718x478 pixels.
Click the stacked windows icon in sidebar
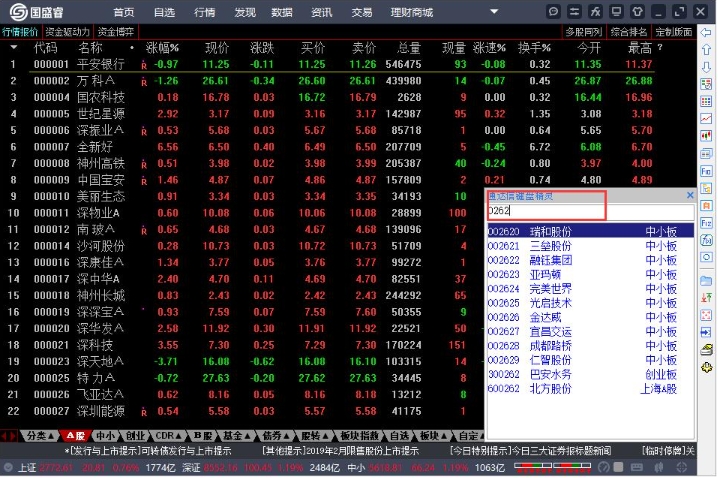(x=707, y=153)
